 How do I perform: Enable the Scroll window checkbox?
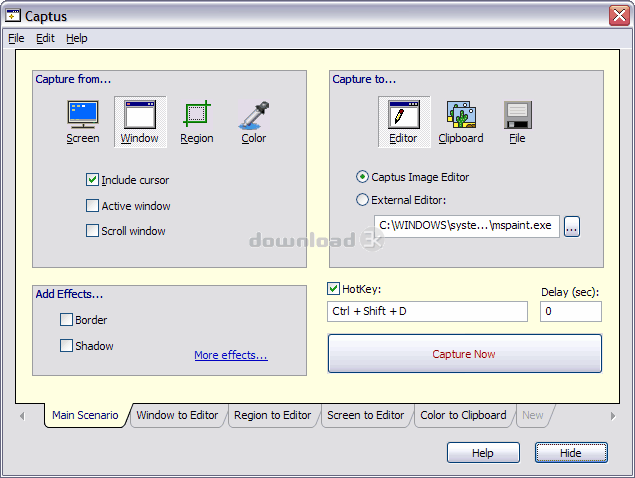[92, 230]
